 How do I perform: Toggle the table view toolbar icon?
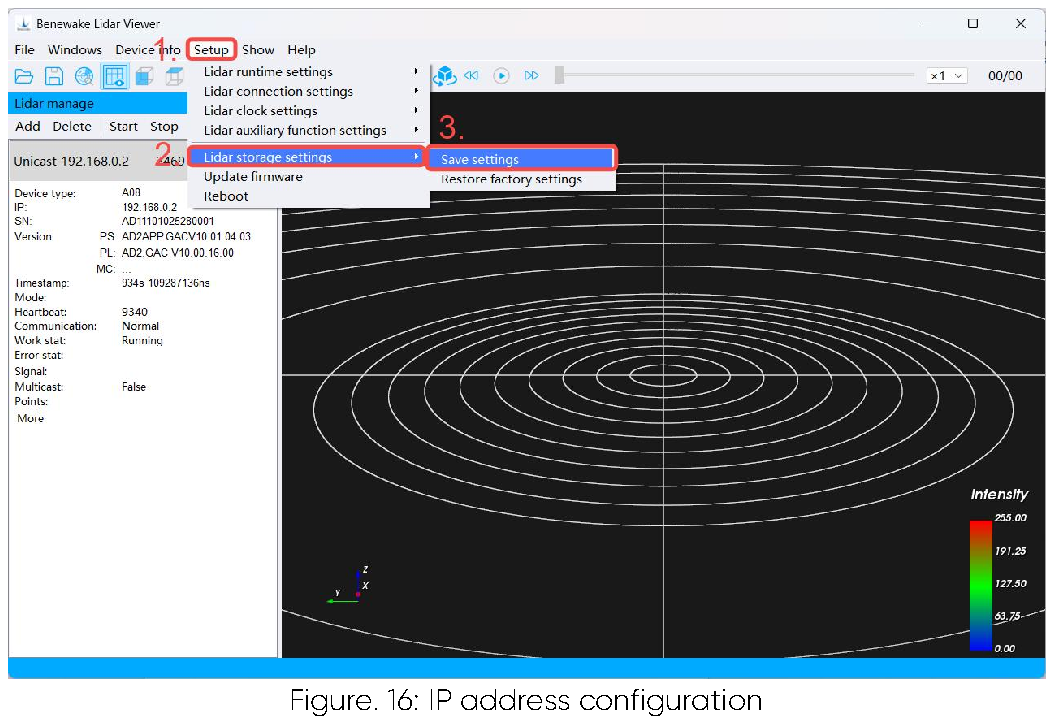click(114, 77)
